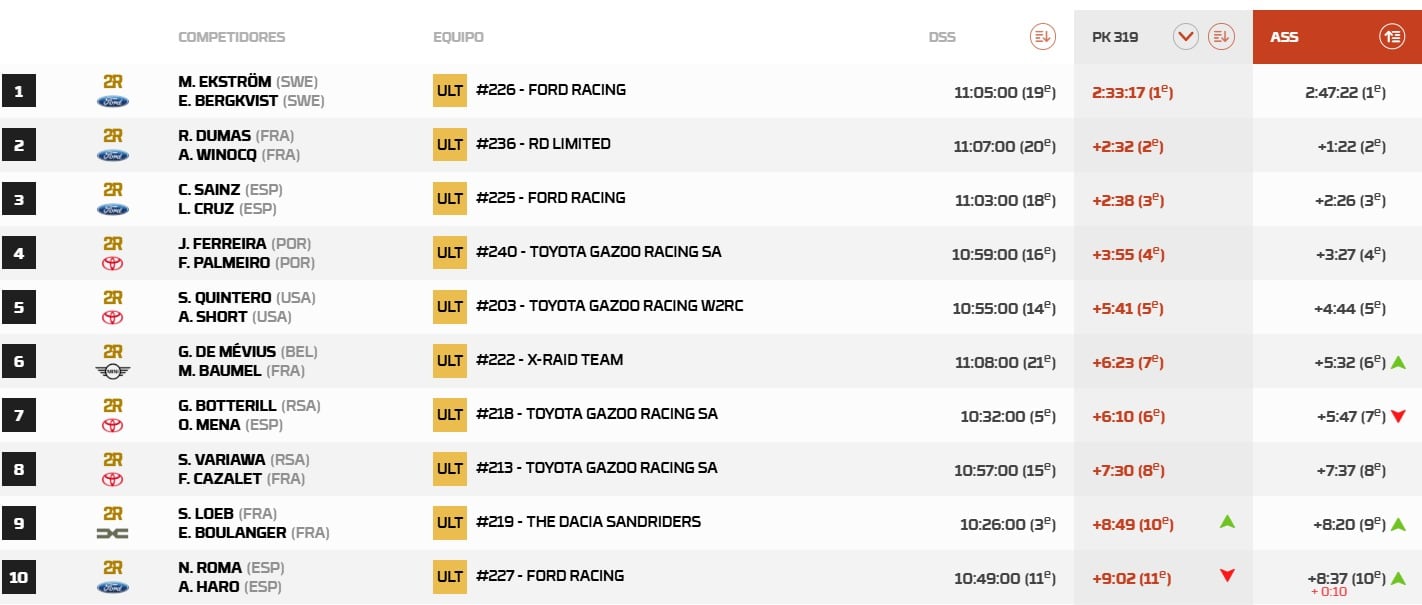Click the ASS column sort icon
This screenshot has width=1422, height=605.
1391,37
